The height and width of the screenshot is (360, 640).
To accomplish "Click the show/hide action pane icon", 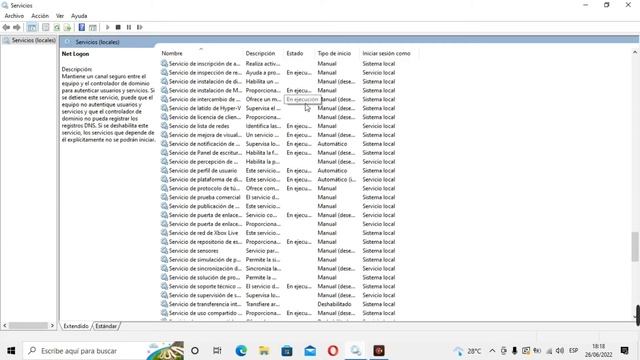I will [x=93, y=27].
